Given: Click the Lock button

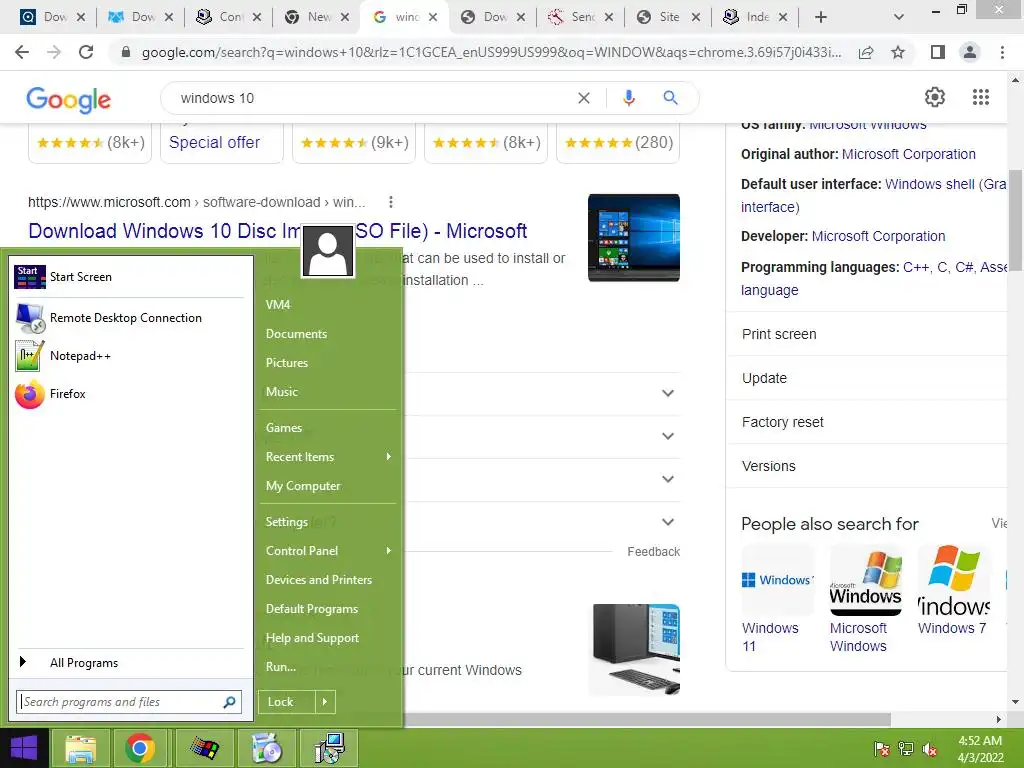Looking at the screenshot, I should click(287, 702).
